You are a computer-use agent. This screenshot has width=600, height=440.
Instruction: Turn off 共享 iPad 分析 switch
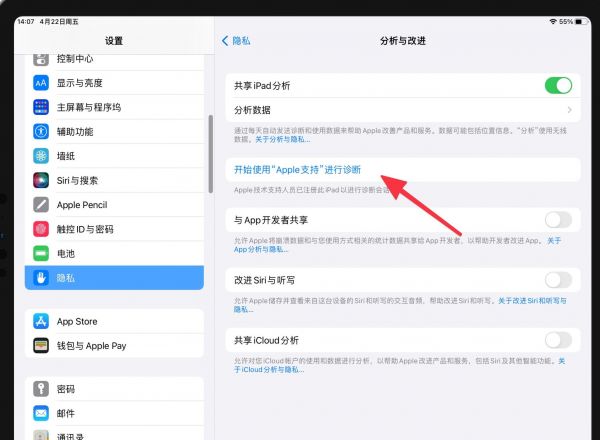(x=558, y=85)
